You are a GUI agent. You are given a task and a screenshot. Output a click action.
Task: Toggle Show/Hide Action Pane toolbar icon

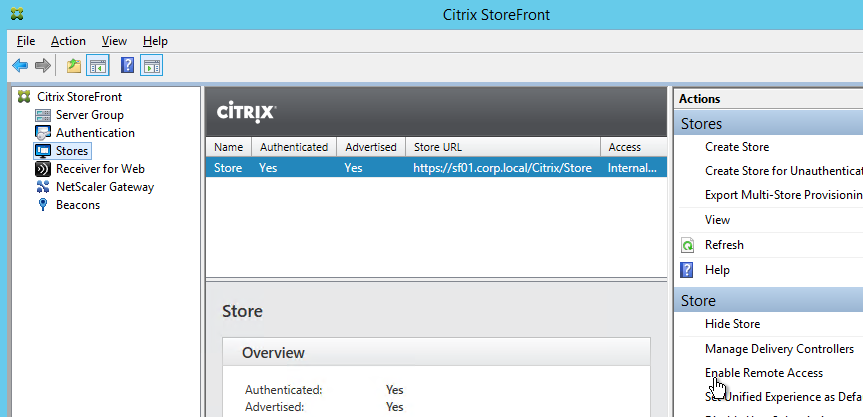151,66
